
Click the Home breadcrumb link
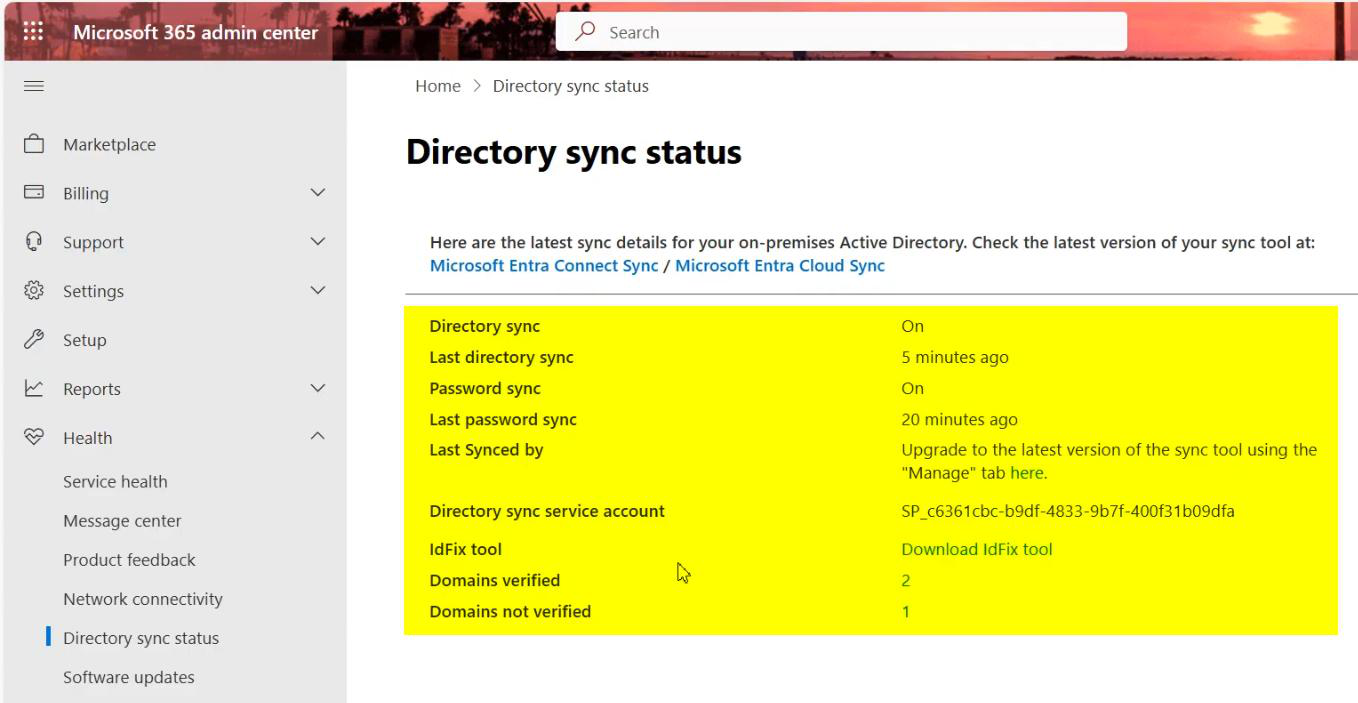pyautogui.click(x=438, y=86)
